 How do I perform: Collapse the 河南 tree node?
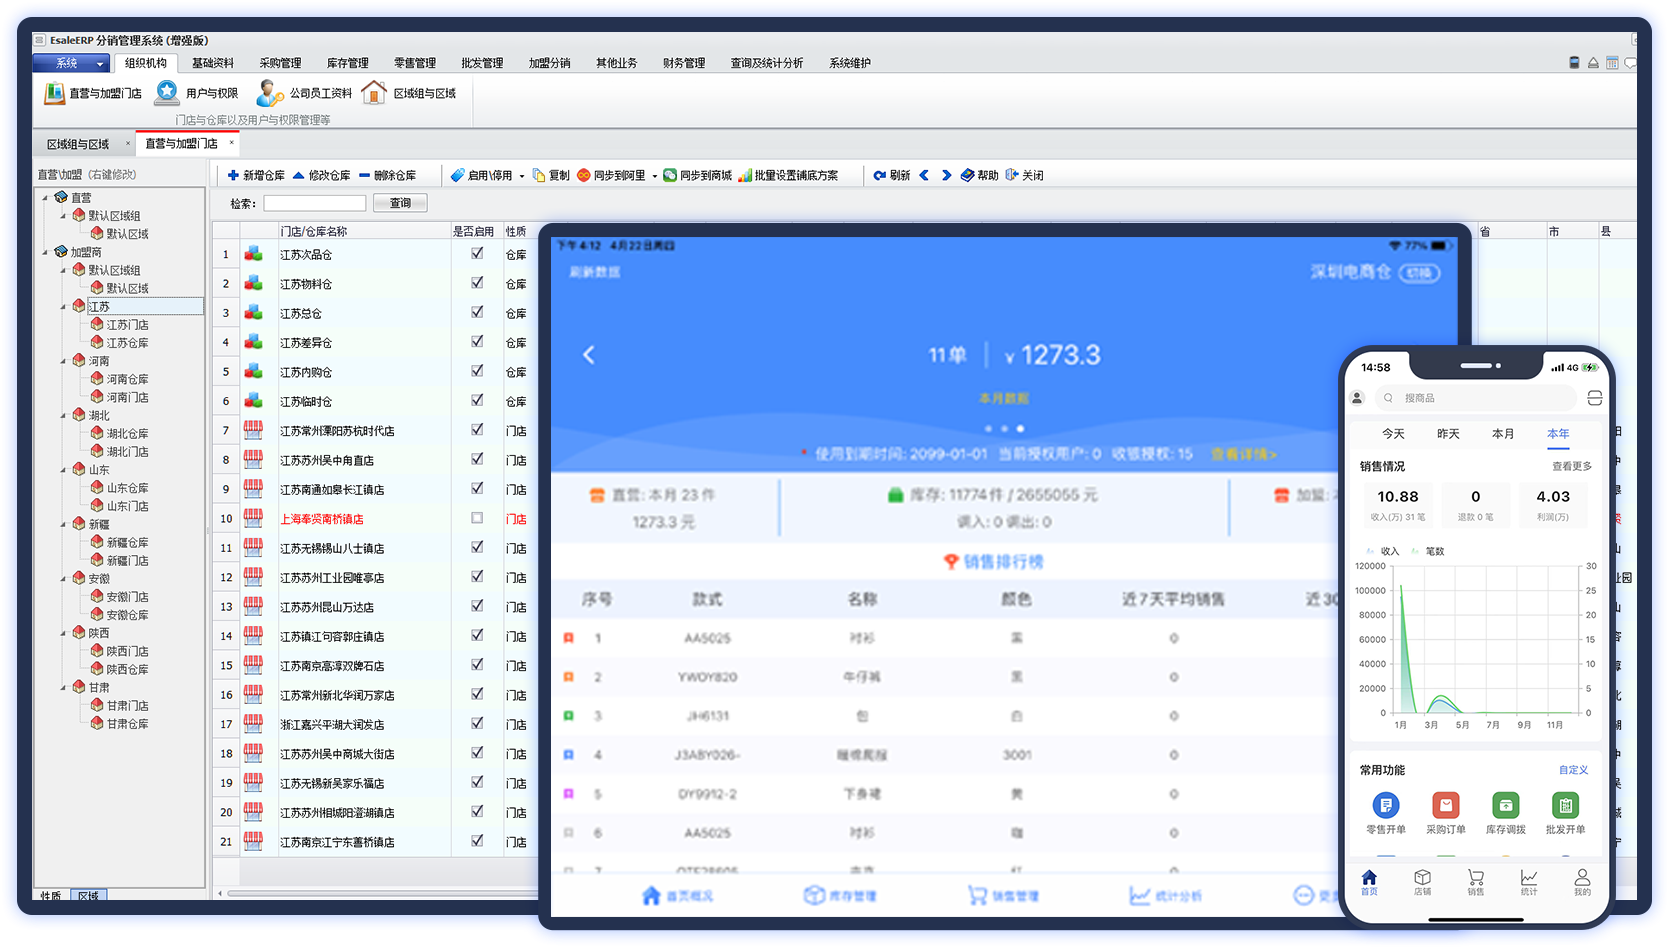tap(64, 361)
